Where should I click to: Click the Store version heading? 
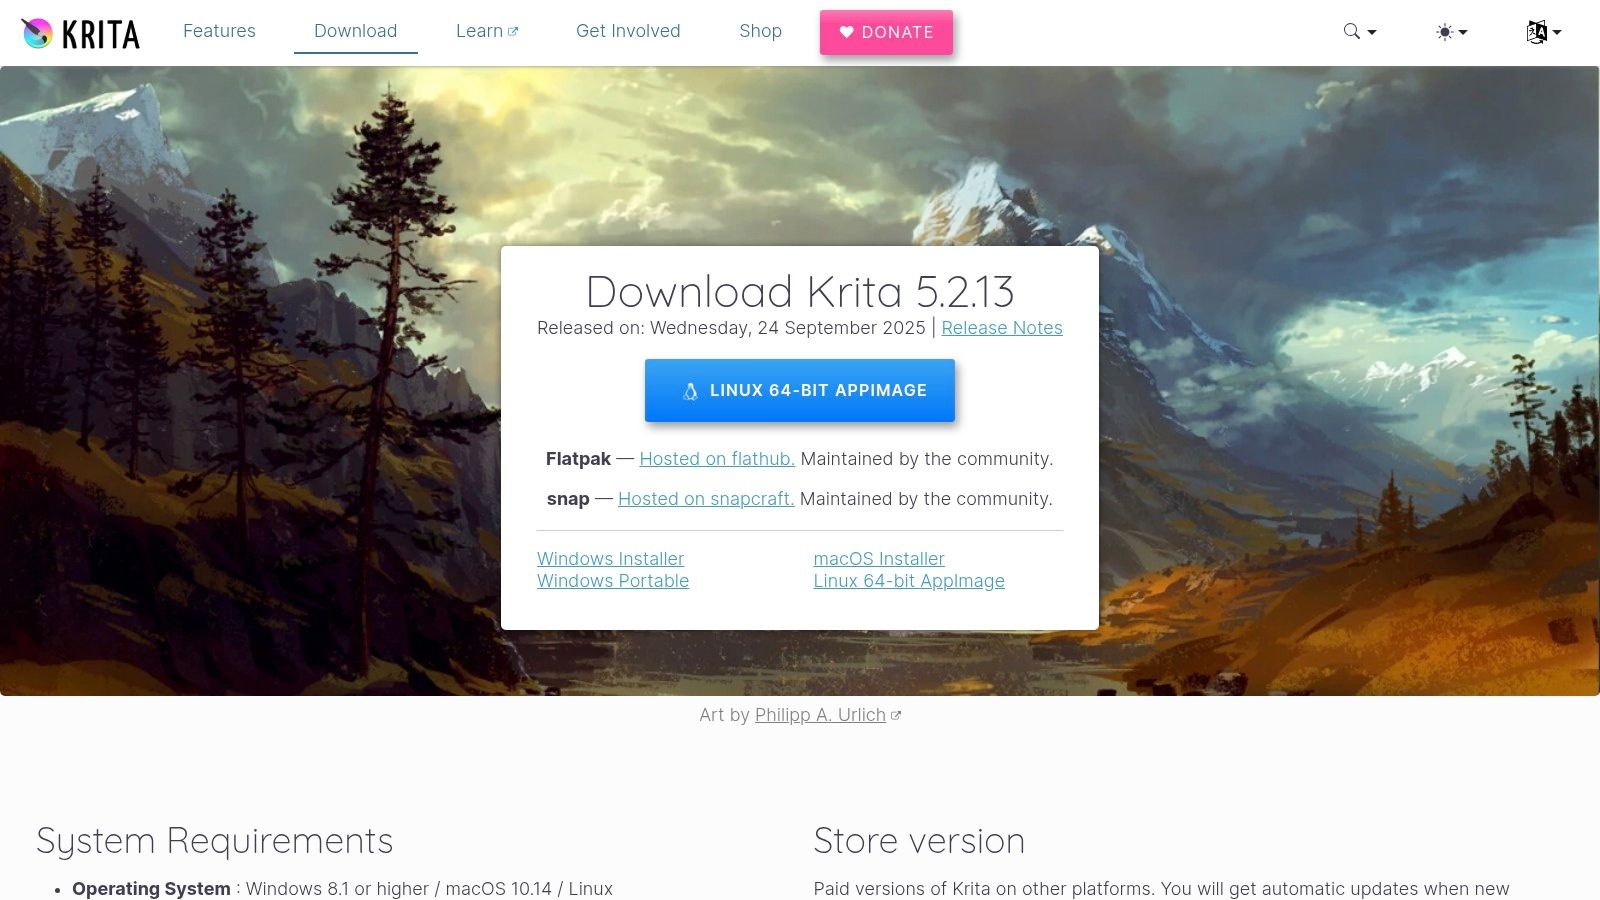click(919, 841)
